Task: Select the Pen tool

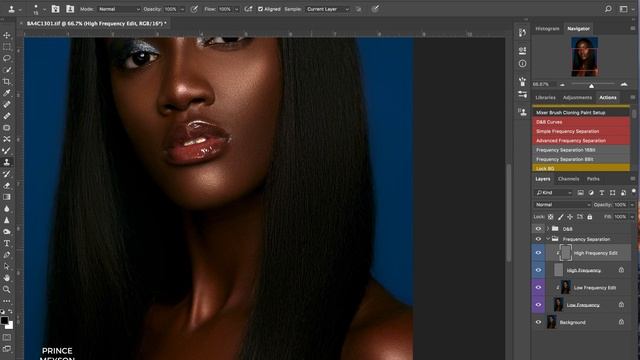Action: pos(7,255)
